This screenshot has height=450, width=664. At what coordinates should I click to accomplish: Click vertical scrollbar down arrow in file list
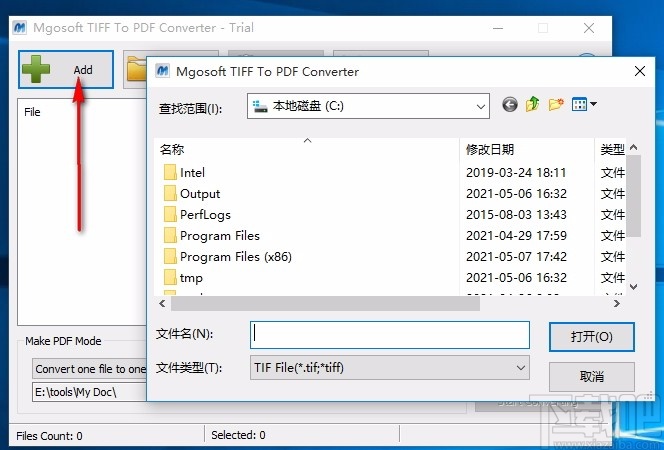[634, 287]
